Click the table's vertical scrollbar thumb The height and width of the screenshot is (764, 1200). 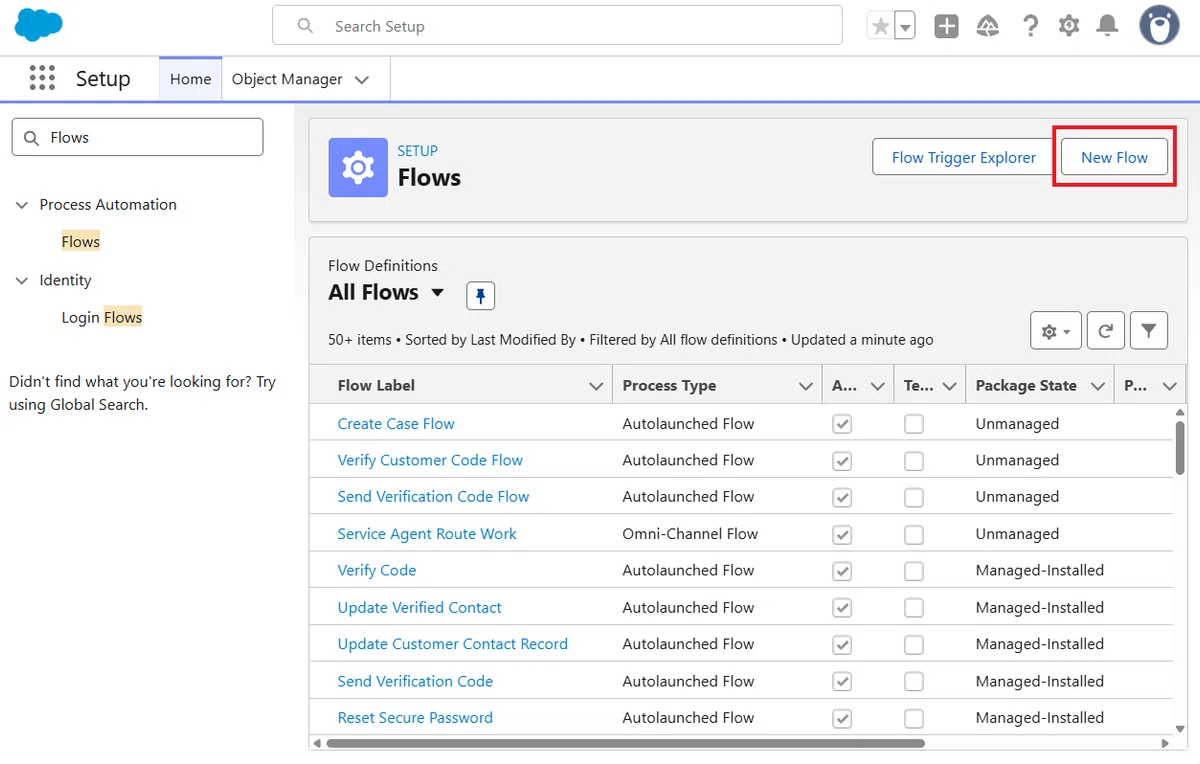click(x=1180, y=447)
